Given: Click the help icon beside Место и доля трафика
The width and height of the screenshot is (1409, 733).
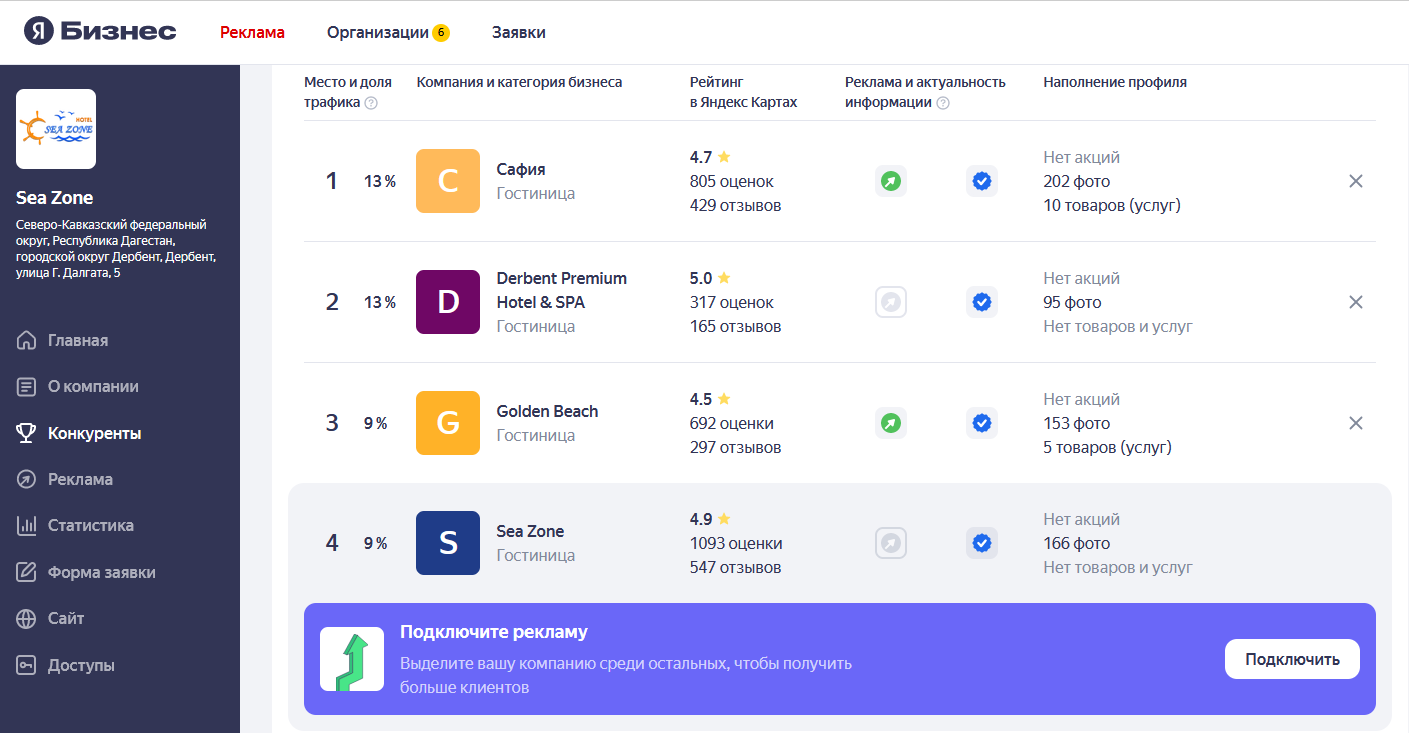Looking at the screenshot, I should click(371, 103).
